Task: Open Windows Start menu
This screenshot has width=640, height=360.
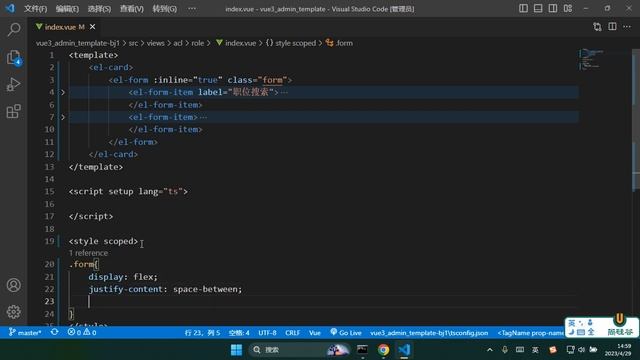Action: pos(236,350)
